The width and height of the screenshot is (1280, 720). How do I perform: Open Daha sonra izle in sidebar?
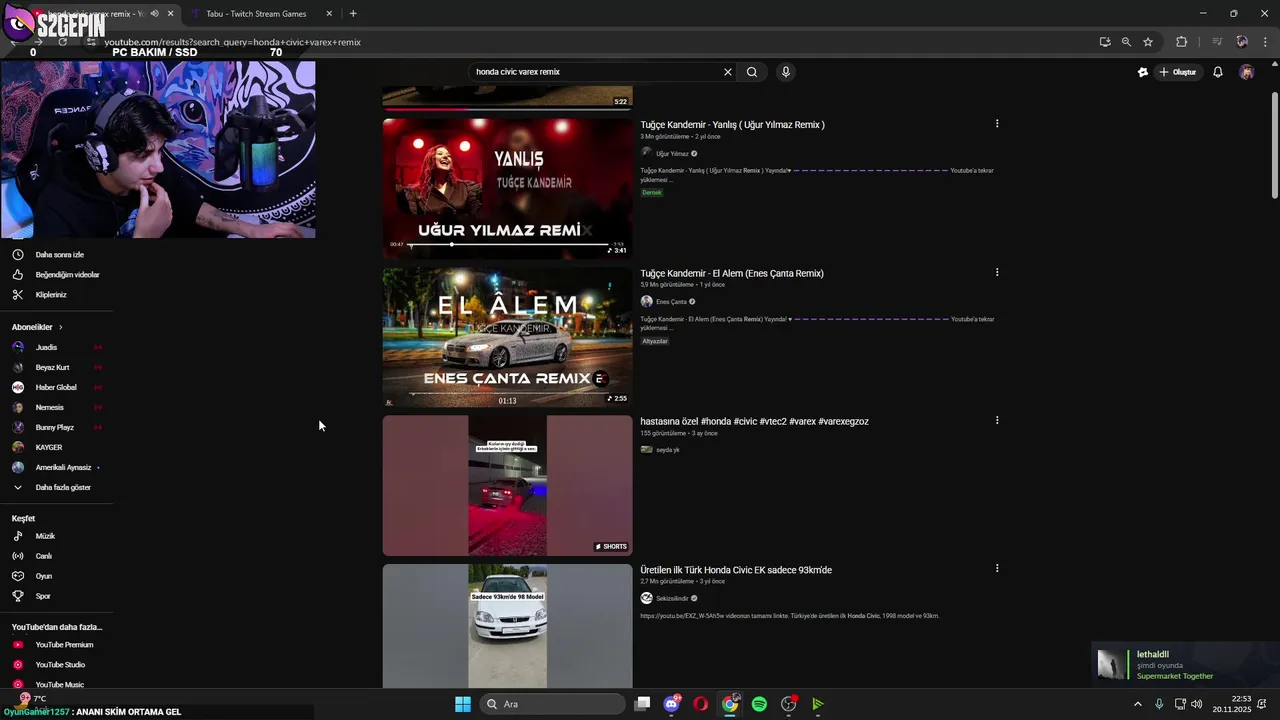[59, 255]
